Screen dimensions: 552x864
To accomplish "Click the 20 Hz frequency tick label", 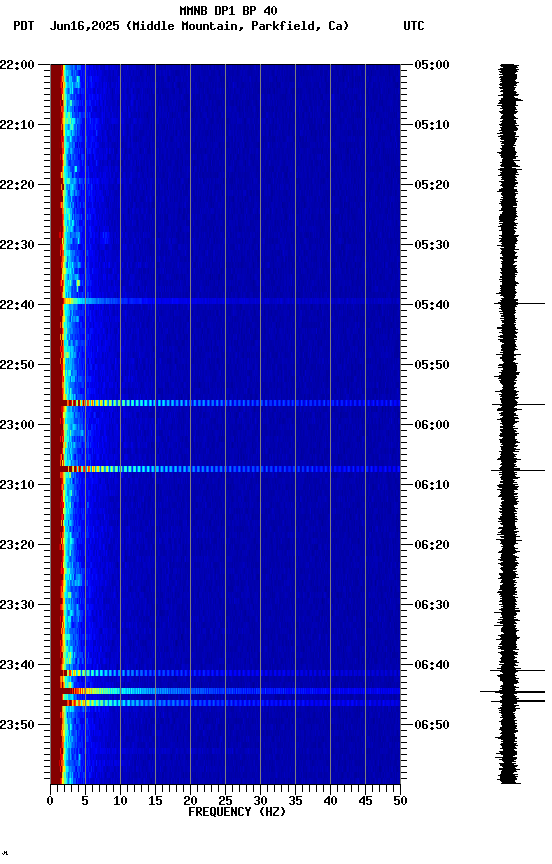I will tap(190, 801).
